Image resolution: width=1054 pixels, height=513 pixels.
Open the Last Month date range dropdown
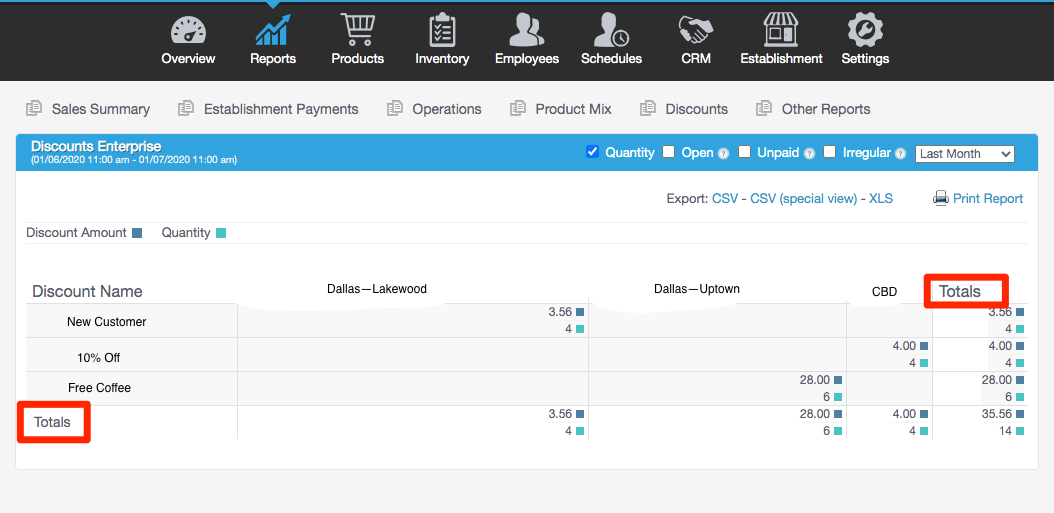(x=965, y=153)
